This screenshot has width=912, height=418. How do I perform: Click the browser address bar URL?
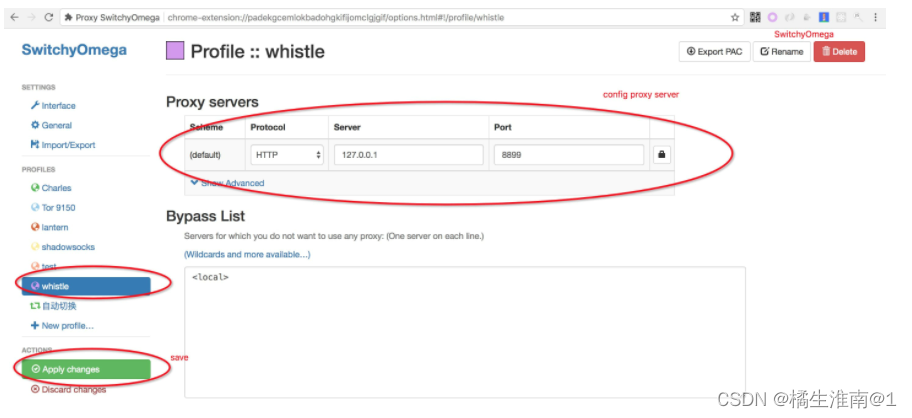click(336, 17)
